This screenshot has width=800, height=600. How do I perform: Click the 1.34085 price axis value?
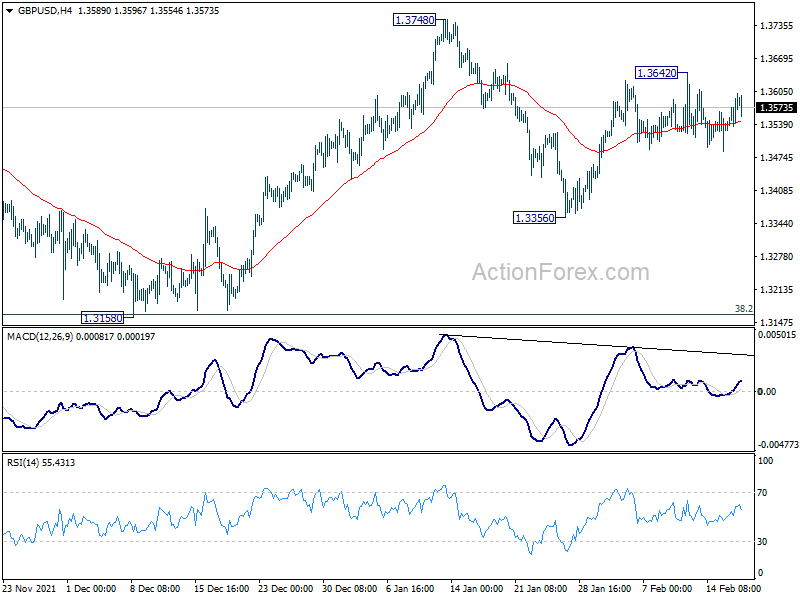777,191
